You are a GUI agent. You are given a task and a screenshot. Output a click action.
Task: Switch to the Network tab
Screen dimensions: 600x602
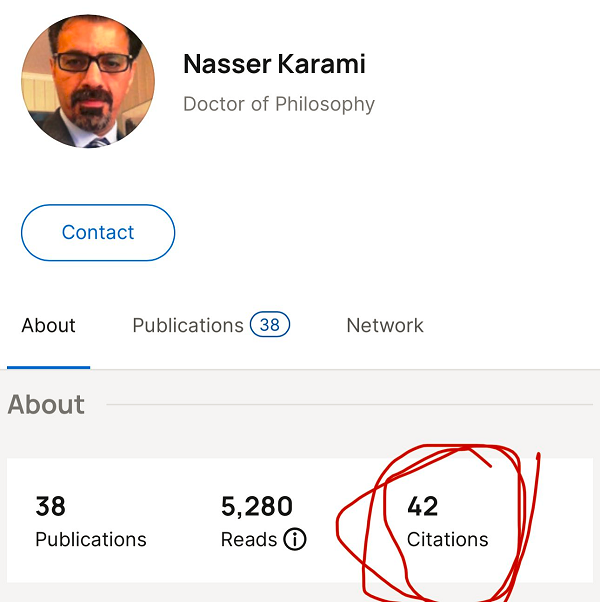click(385, 326)
